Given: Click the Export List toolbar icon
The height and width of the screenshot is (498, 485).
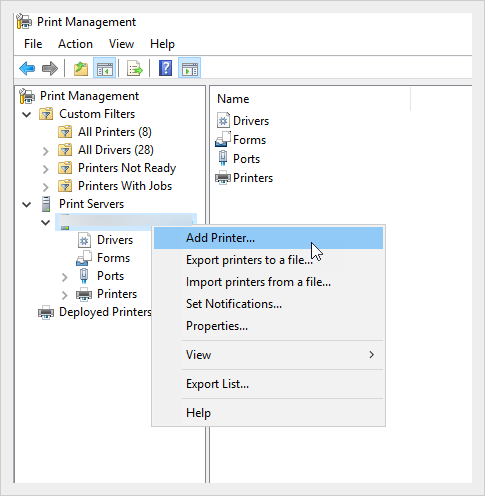Looking at the screenshot, I should 135,69.
